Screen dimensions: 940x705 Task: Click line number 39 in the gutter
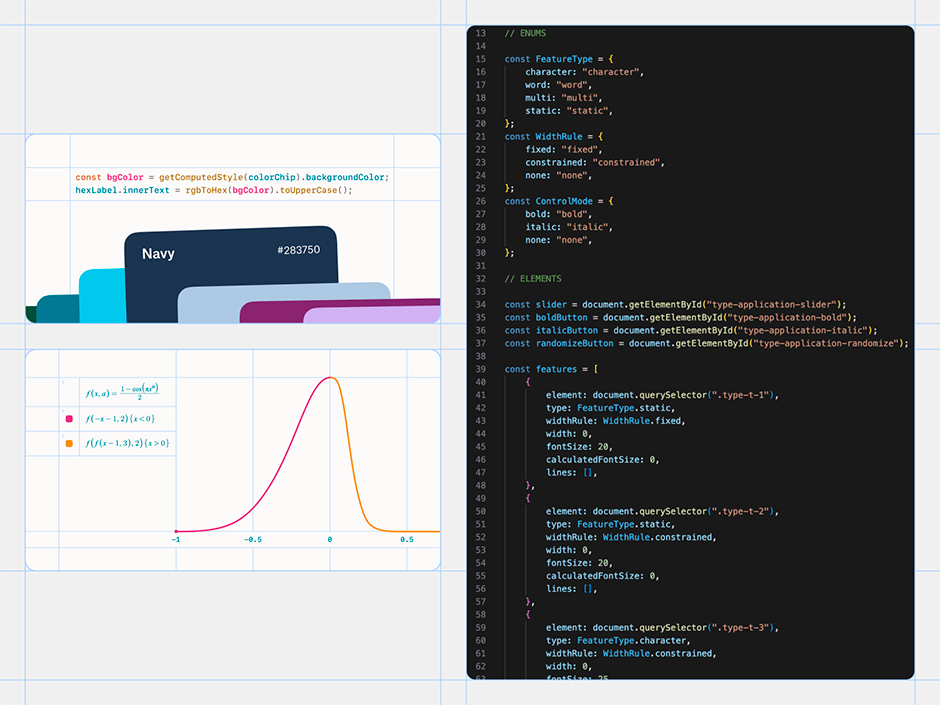[481, 369]
